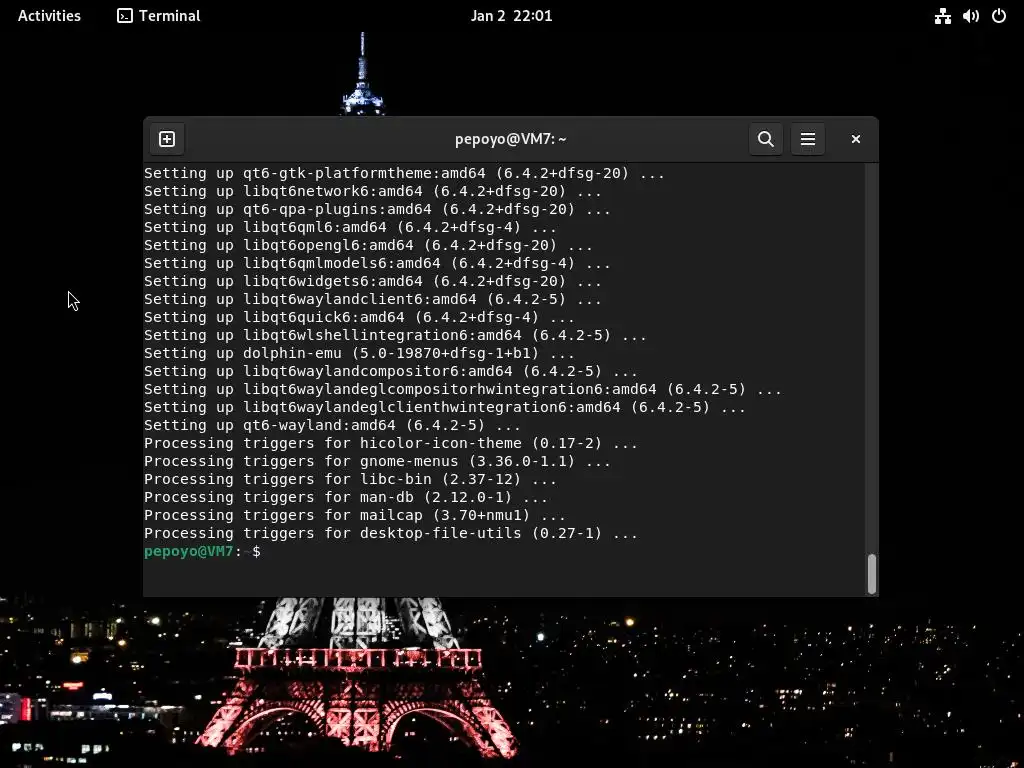Image resolution: width=1024 pixels, height=768 pixels.
Task: Click line 'Setting up libqt6wlshellintegration6:amd64'
Action: [x=396, y=335]
